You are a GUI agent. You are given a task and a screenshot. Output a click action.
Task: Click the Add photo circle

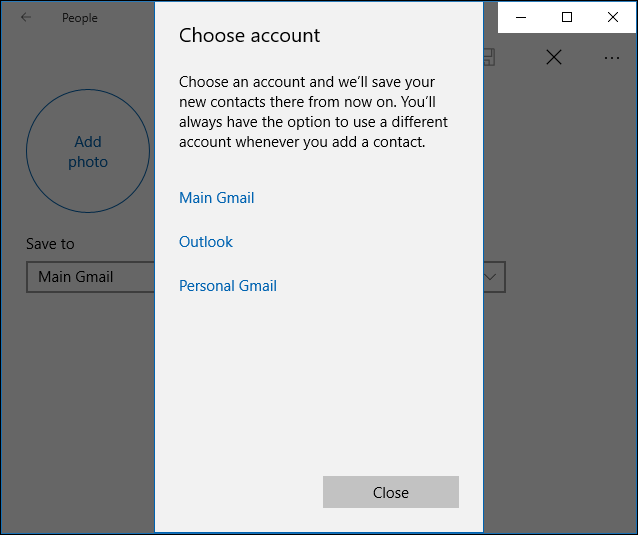coord(88,152)
